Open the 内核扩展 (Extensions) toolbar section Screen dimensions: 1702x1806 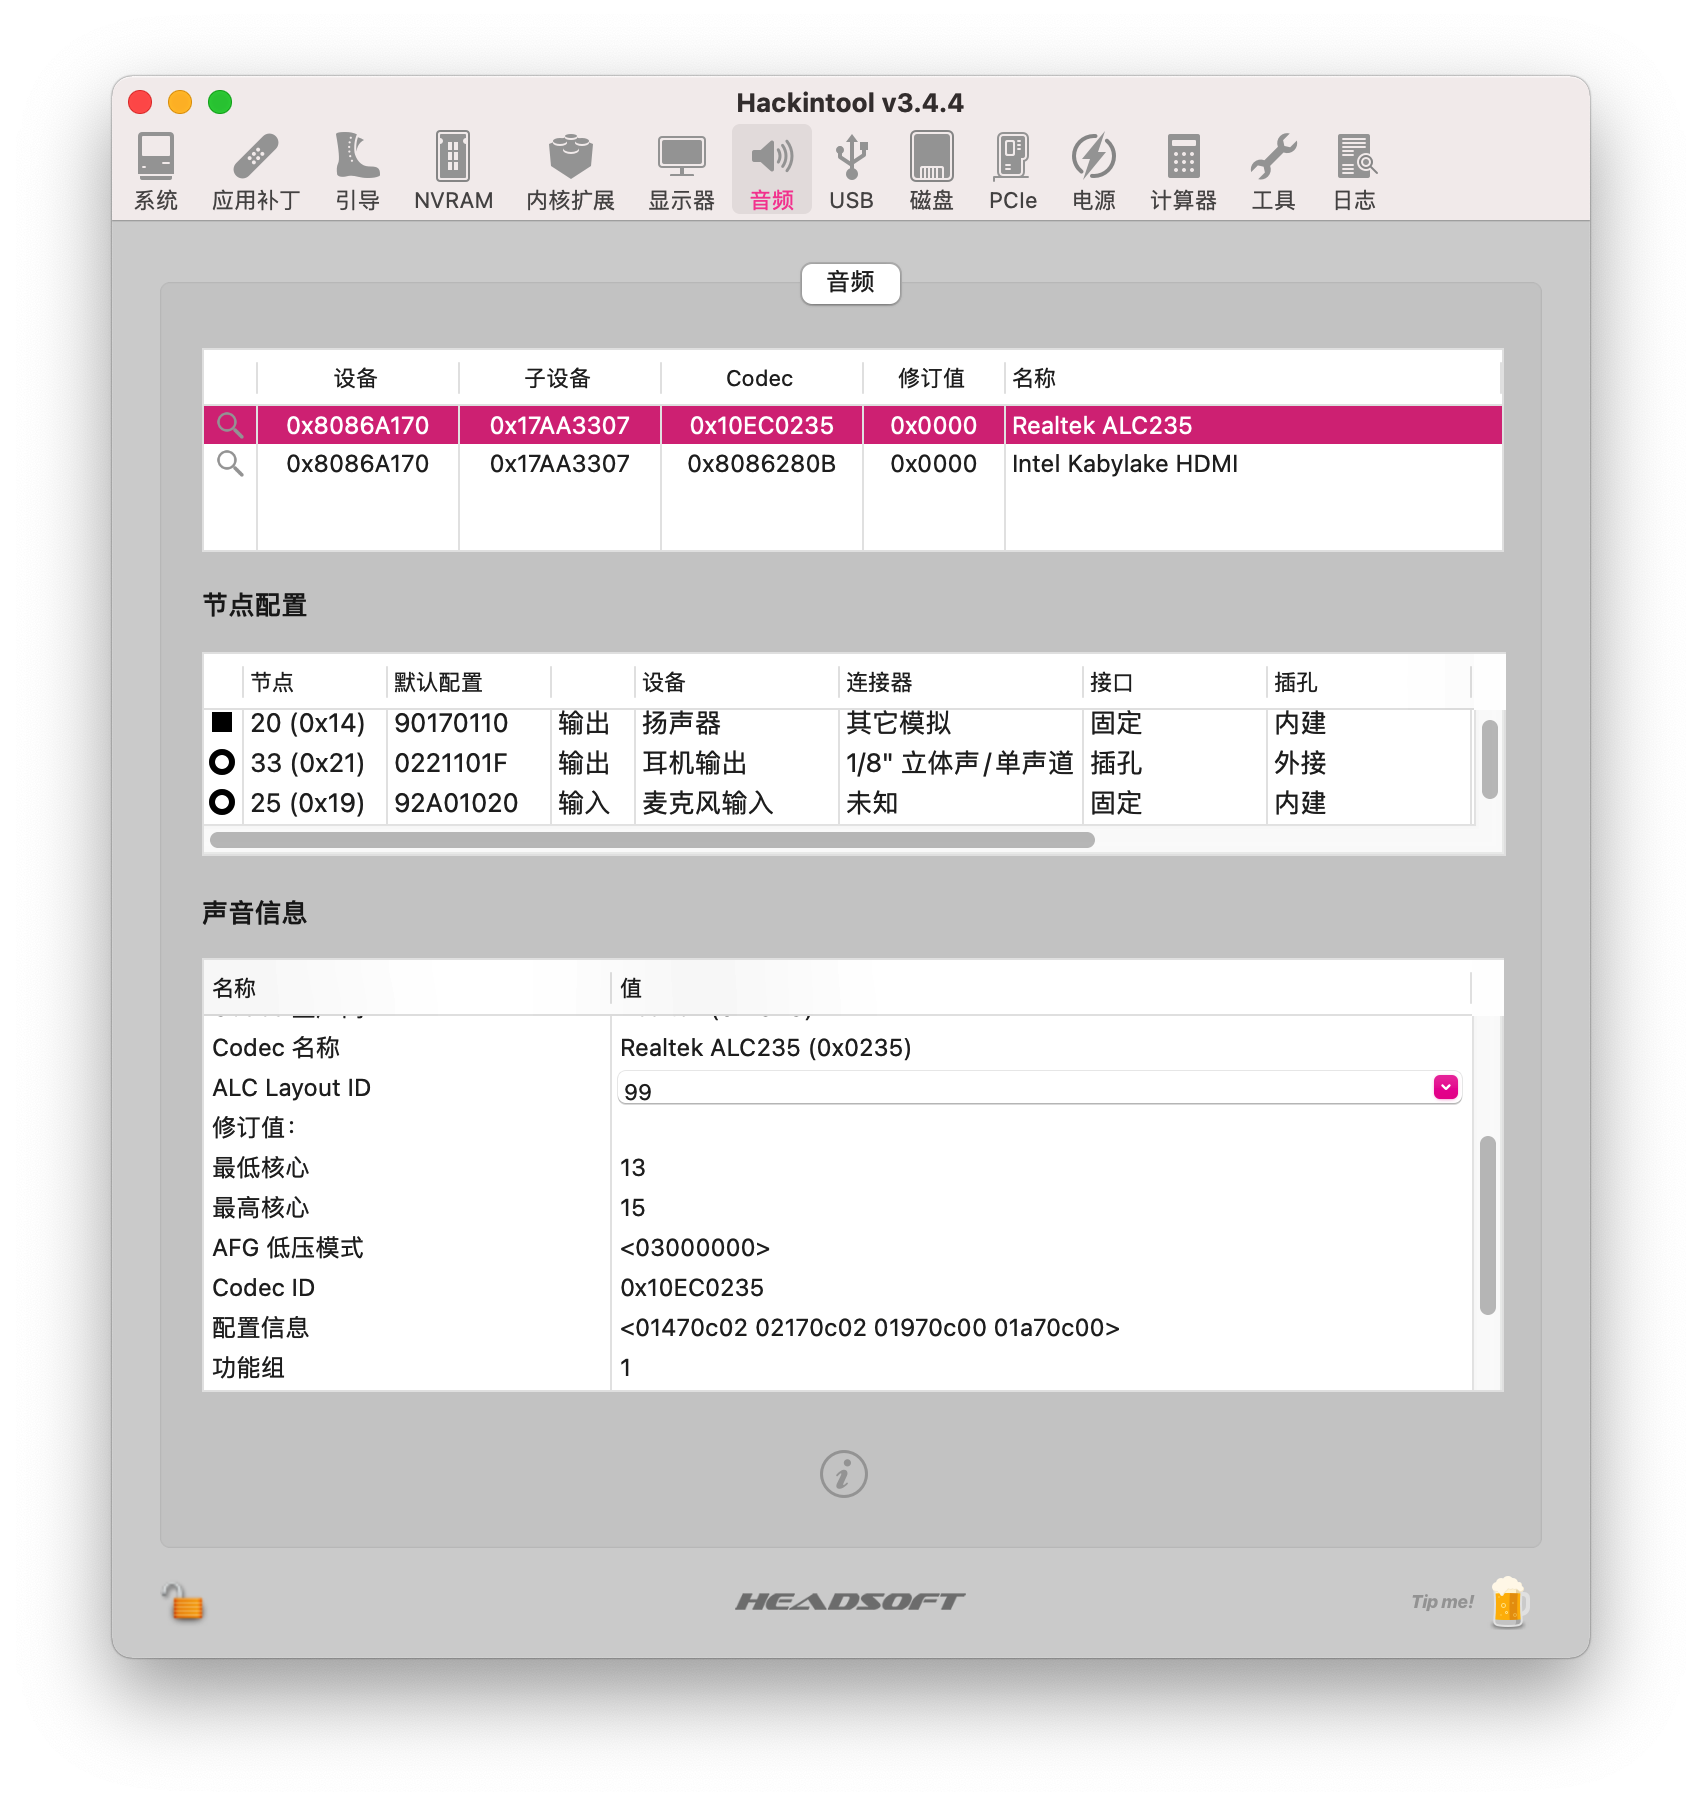point(570,172)
